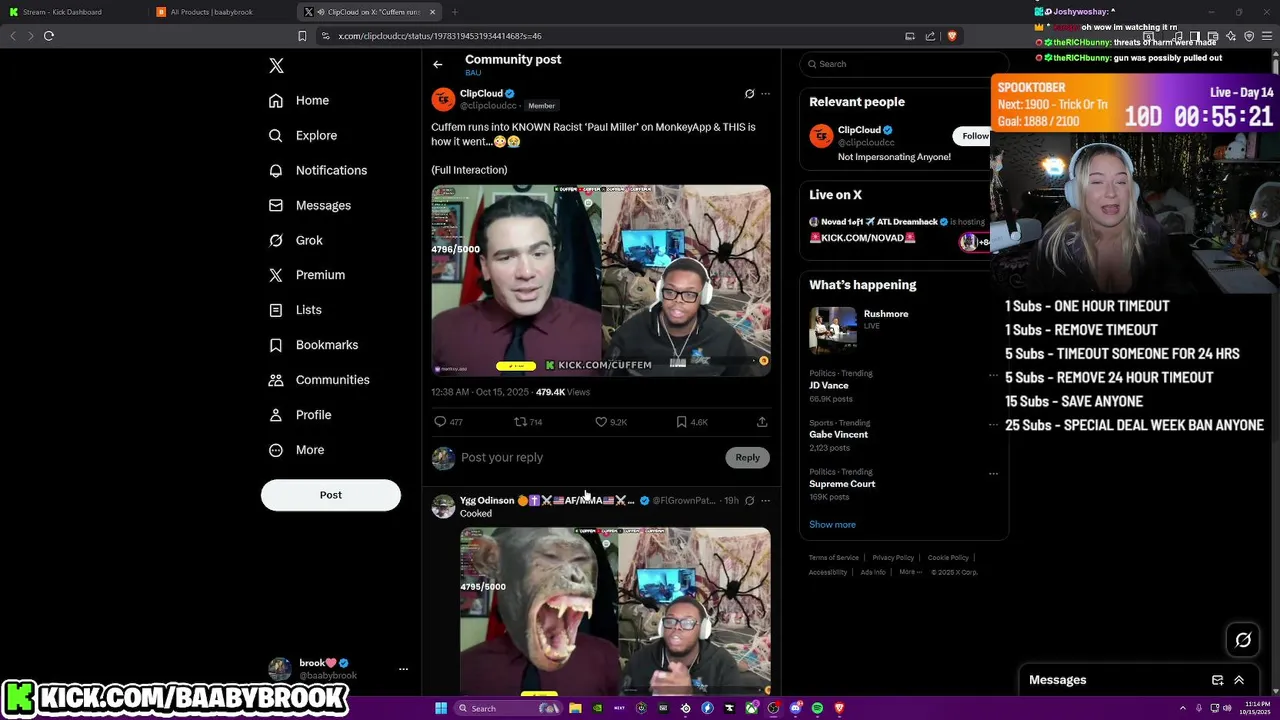Screen dimensions: 1280x720
Task: Click the X Search box
Action: (904, 64)
